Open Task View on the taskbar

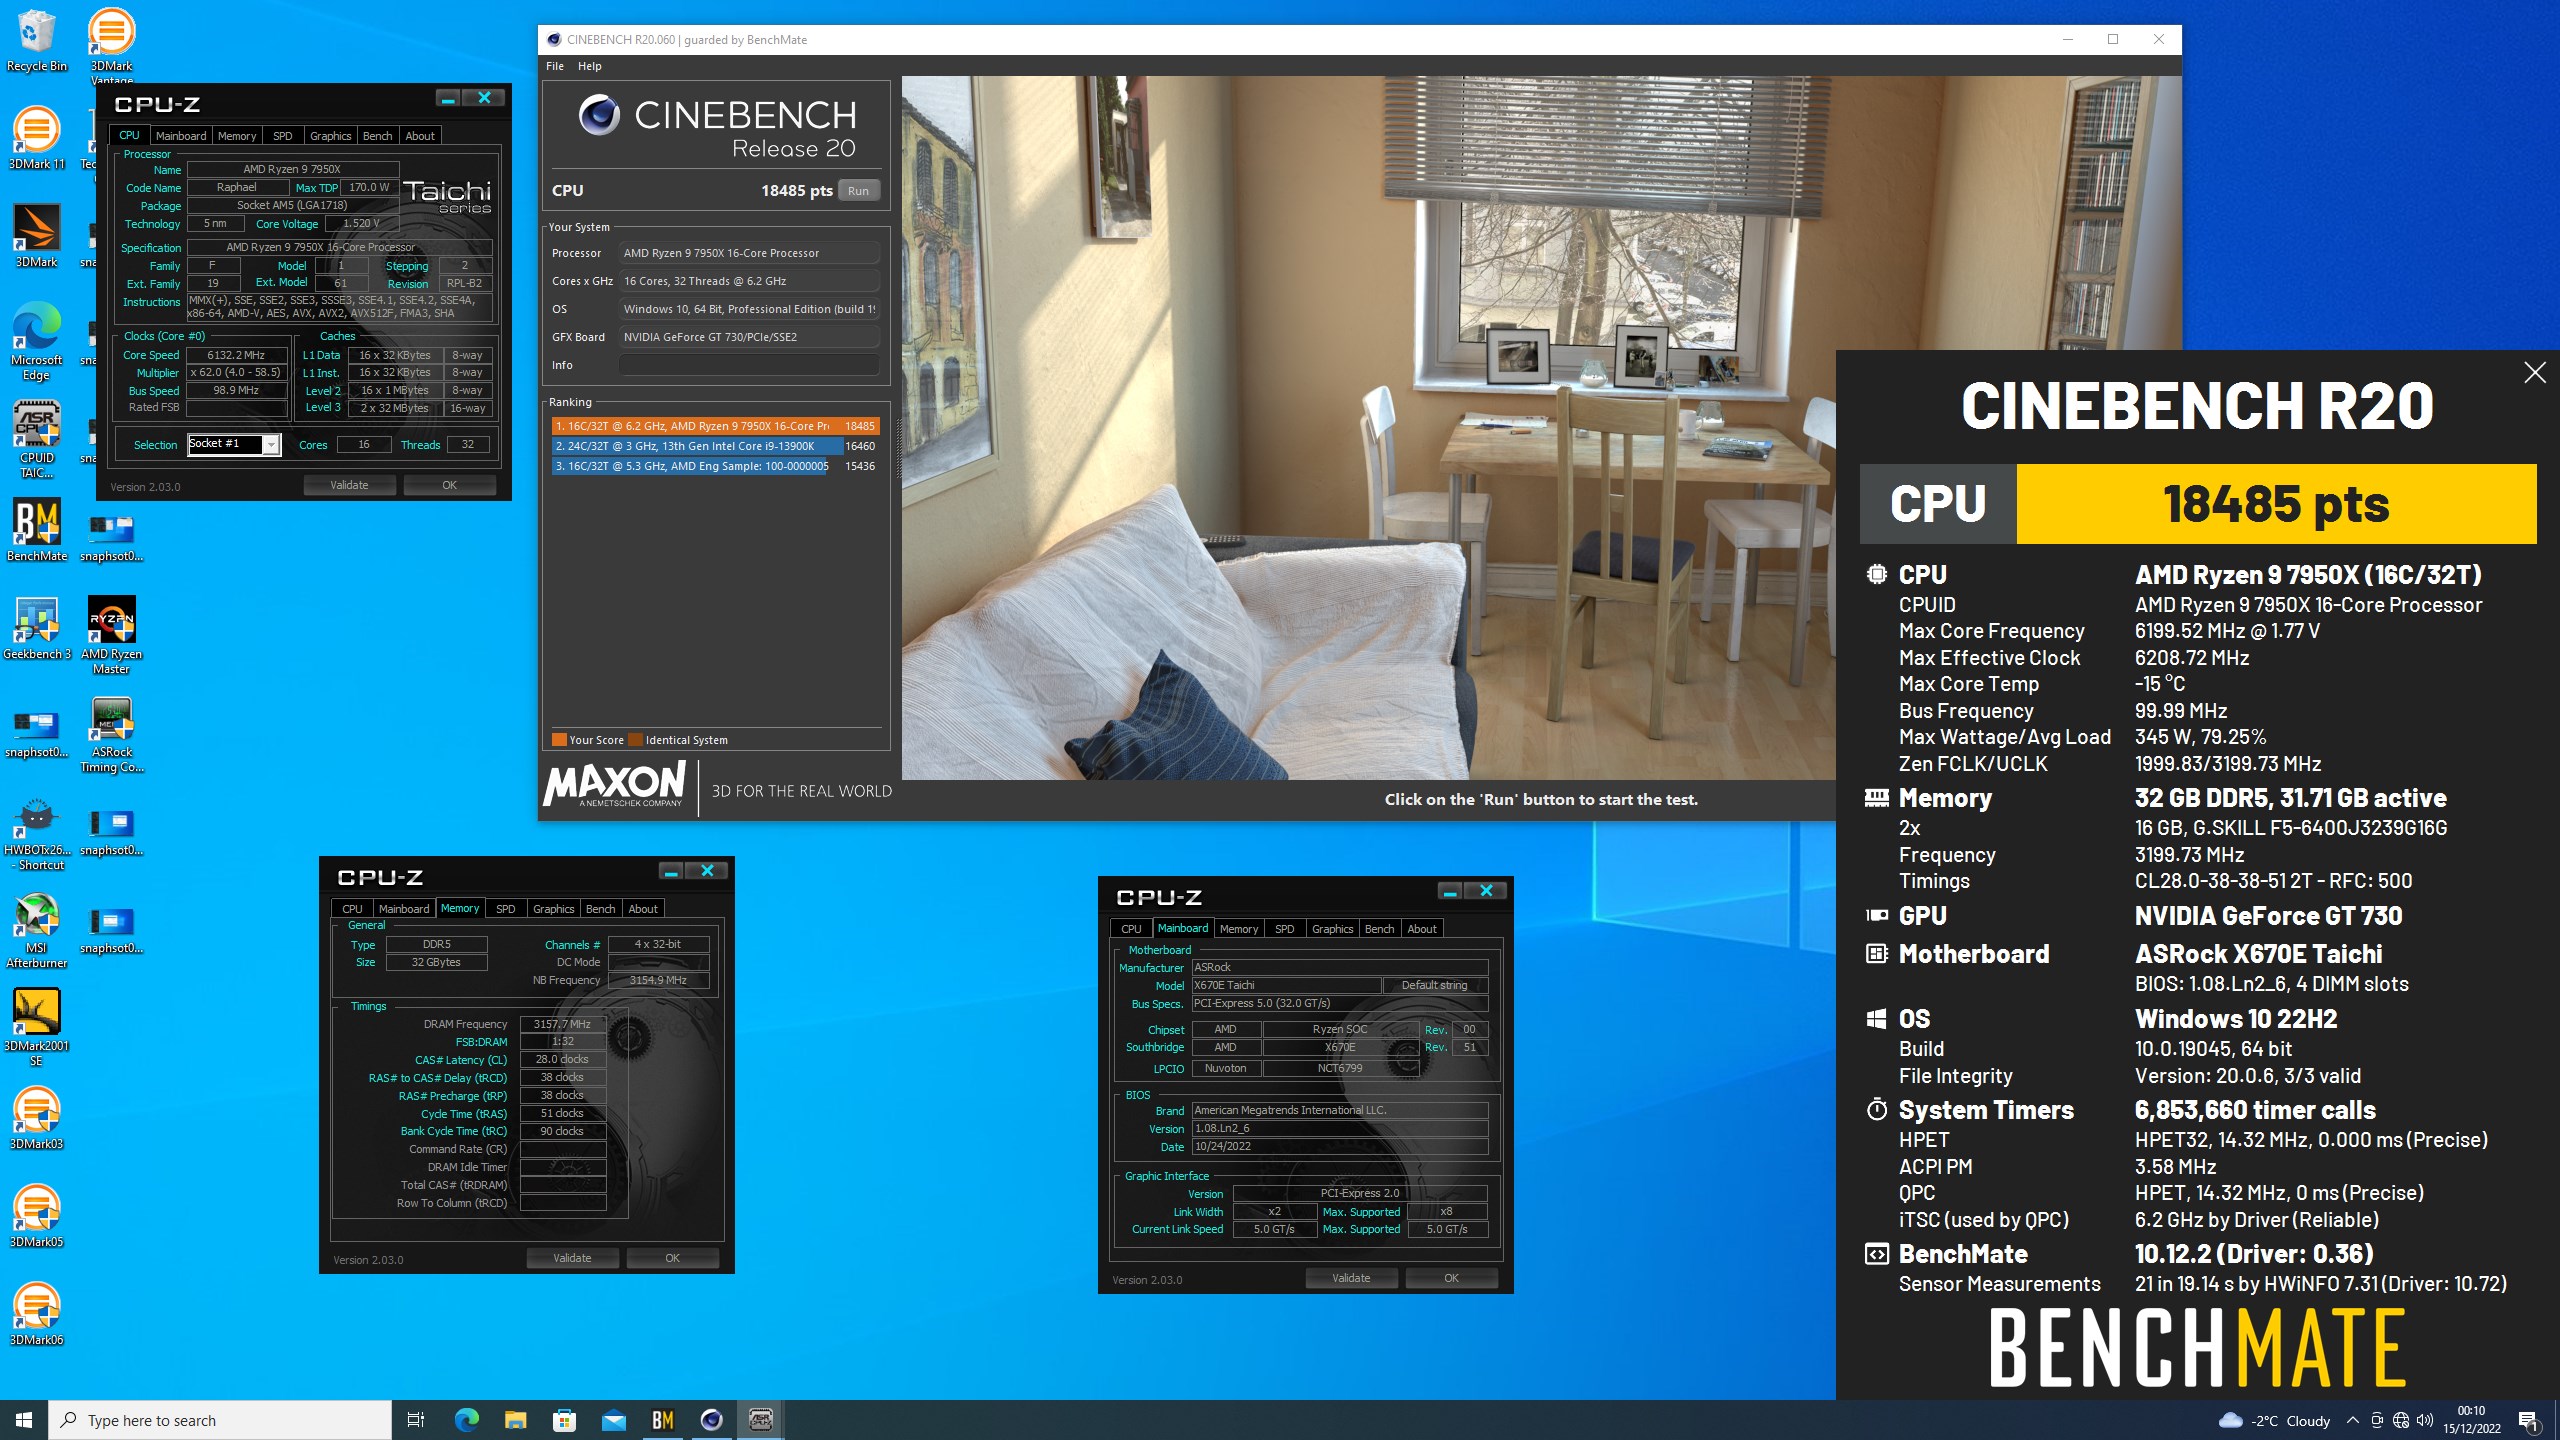pos(416,1420)
